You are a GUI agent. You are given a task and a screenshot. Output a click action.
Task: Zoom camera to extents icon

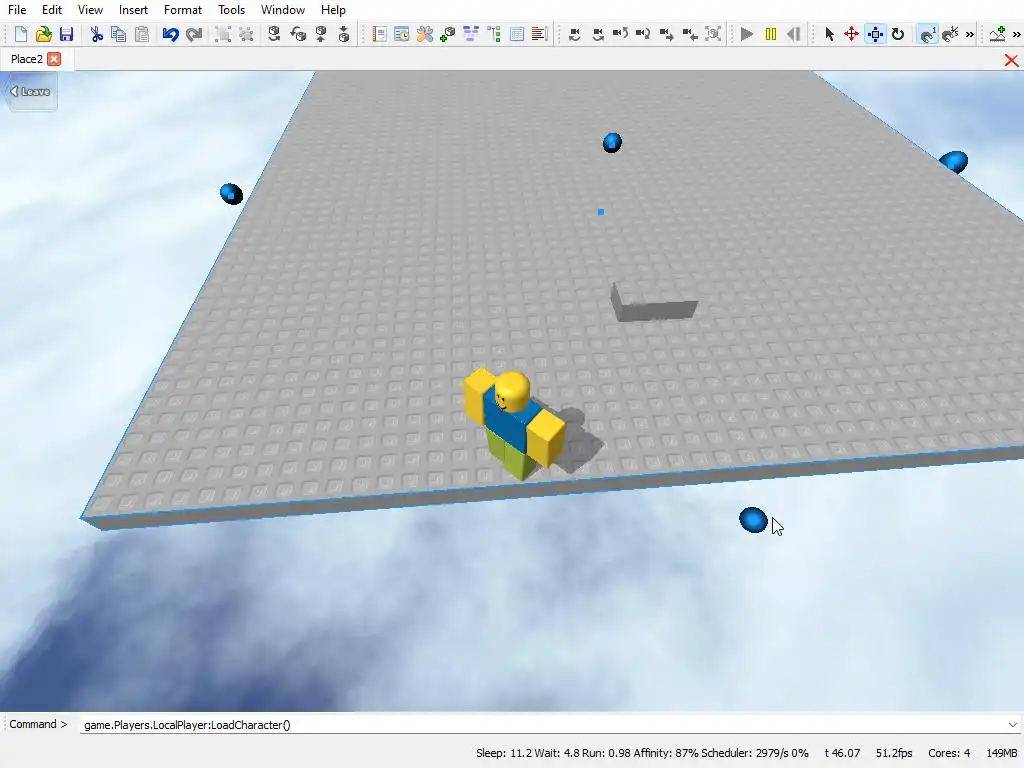[713, 34]
